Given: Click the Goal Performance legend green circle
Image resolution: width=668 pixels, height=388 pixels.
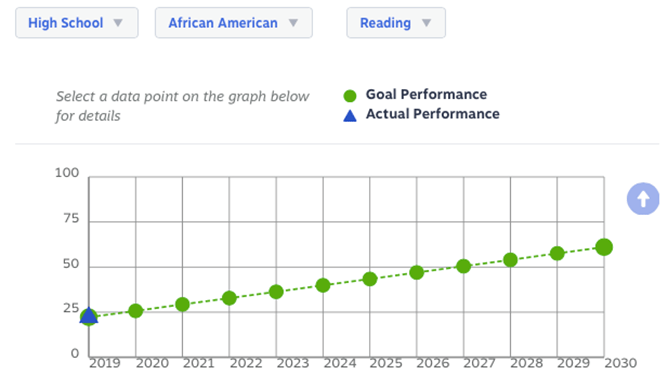Looking at the screenshot, I should pos(350,96).
